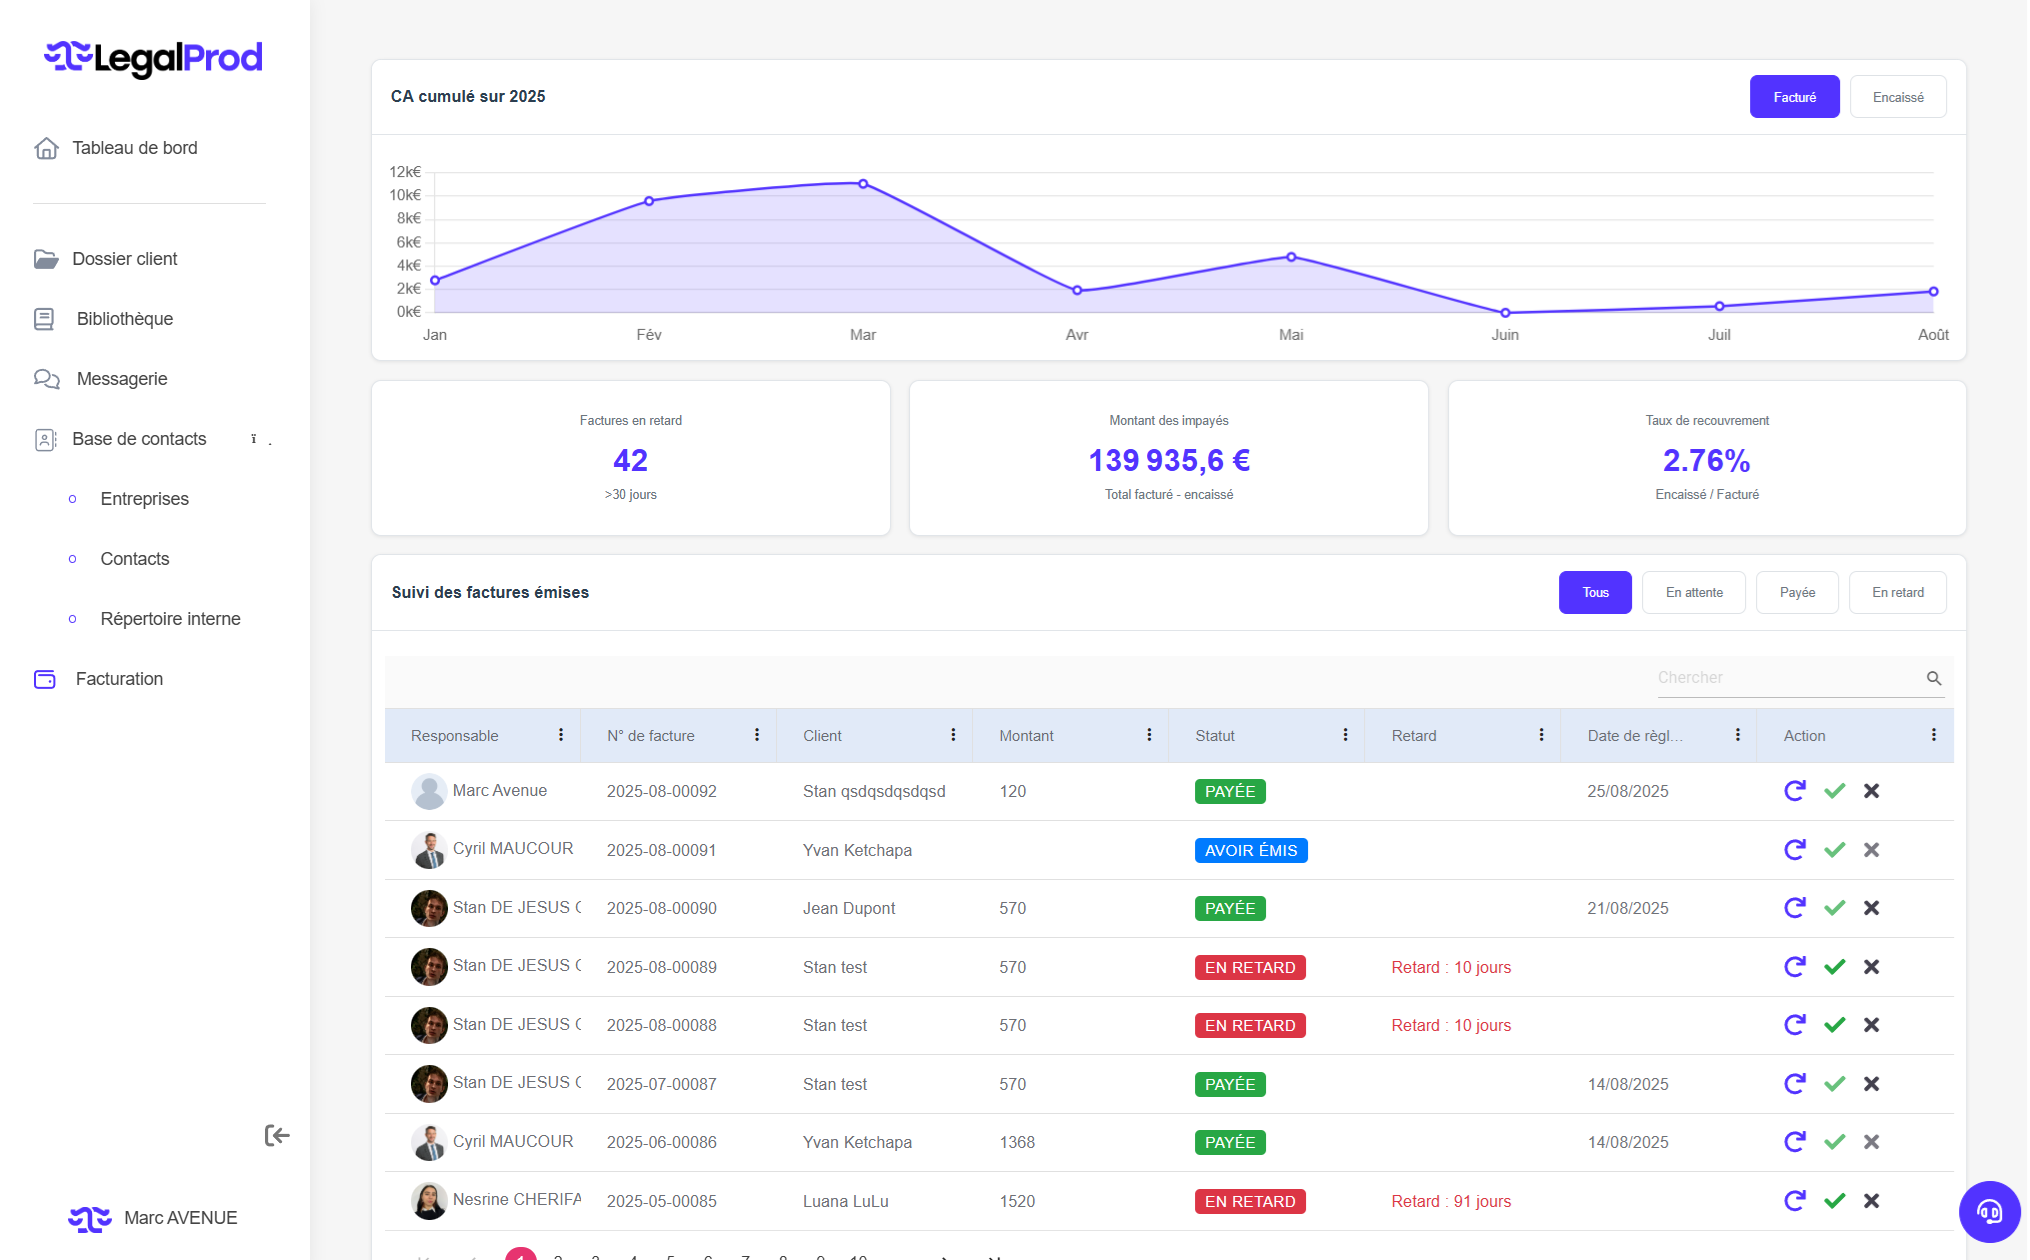Select the Facturé chart toggle

tap(1794, 97)
